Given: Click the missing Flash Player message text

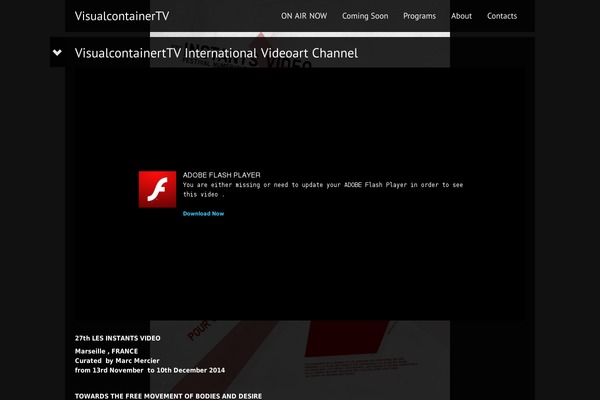Looking at the screenshot, I should (323, 189).
